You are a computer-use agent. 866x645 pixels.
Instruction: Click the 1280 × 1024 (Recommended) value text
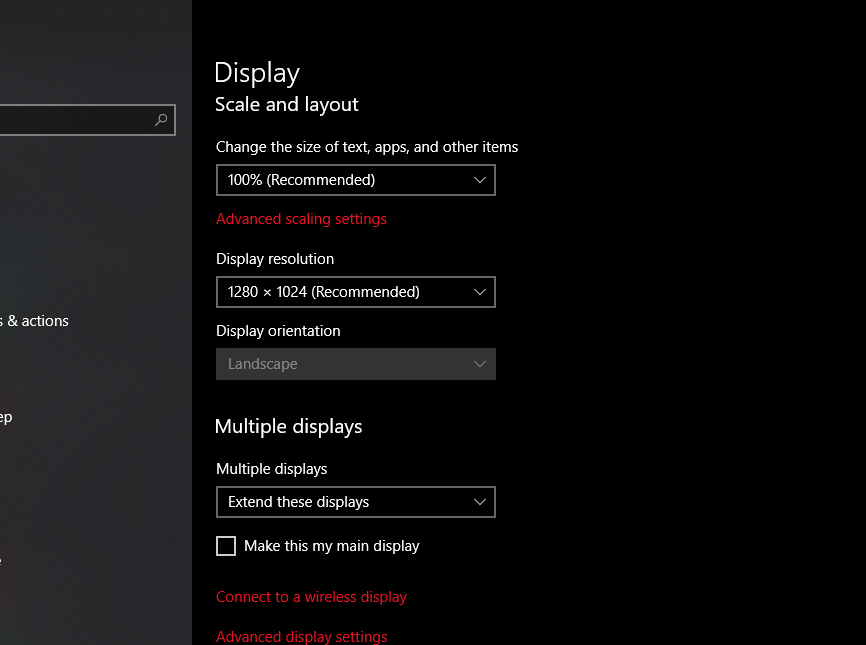click(x=322, y=292)
